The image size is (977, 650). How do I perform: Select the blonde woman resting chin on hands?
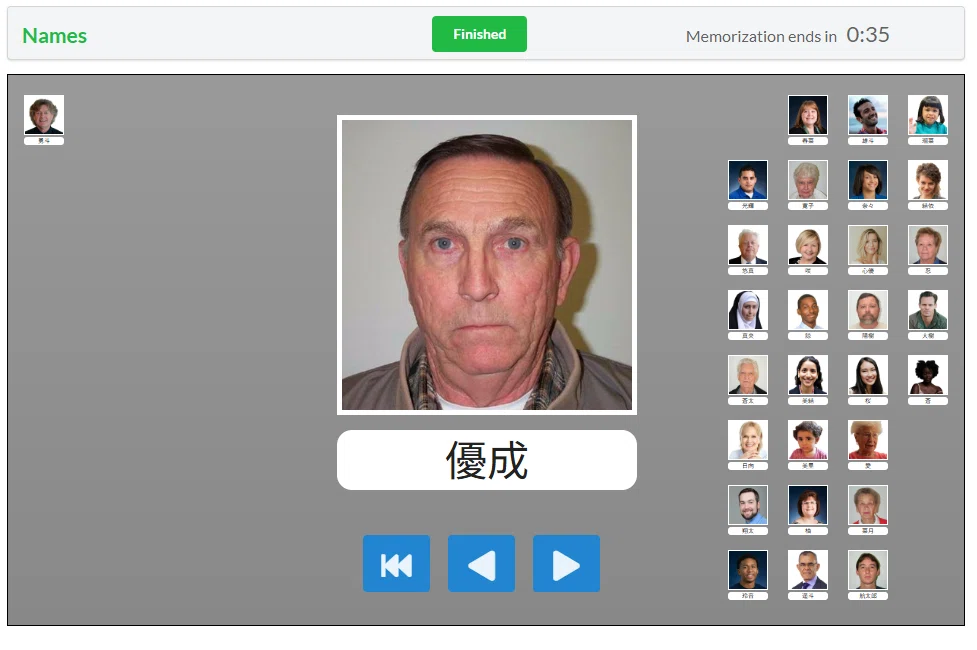pyautogui.click(x=748, y=440)
